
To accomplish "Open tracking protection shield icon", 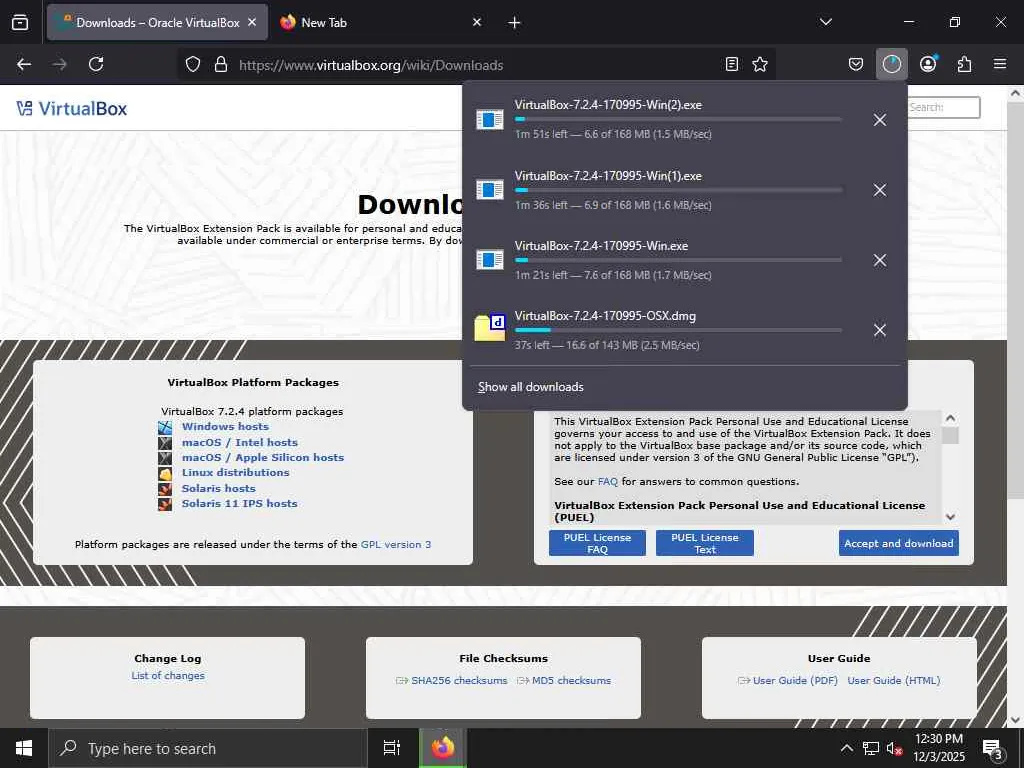I will point(193,64).
